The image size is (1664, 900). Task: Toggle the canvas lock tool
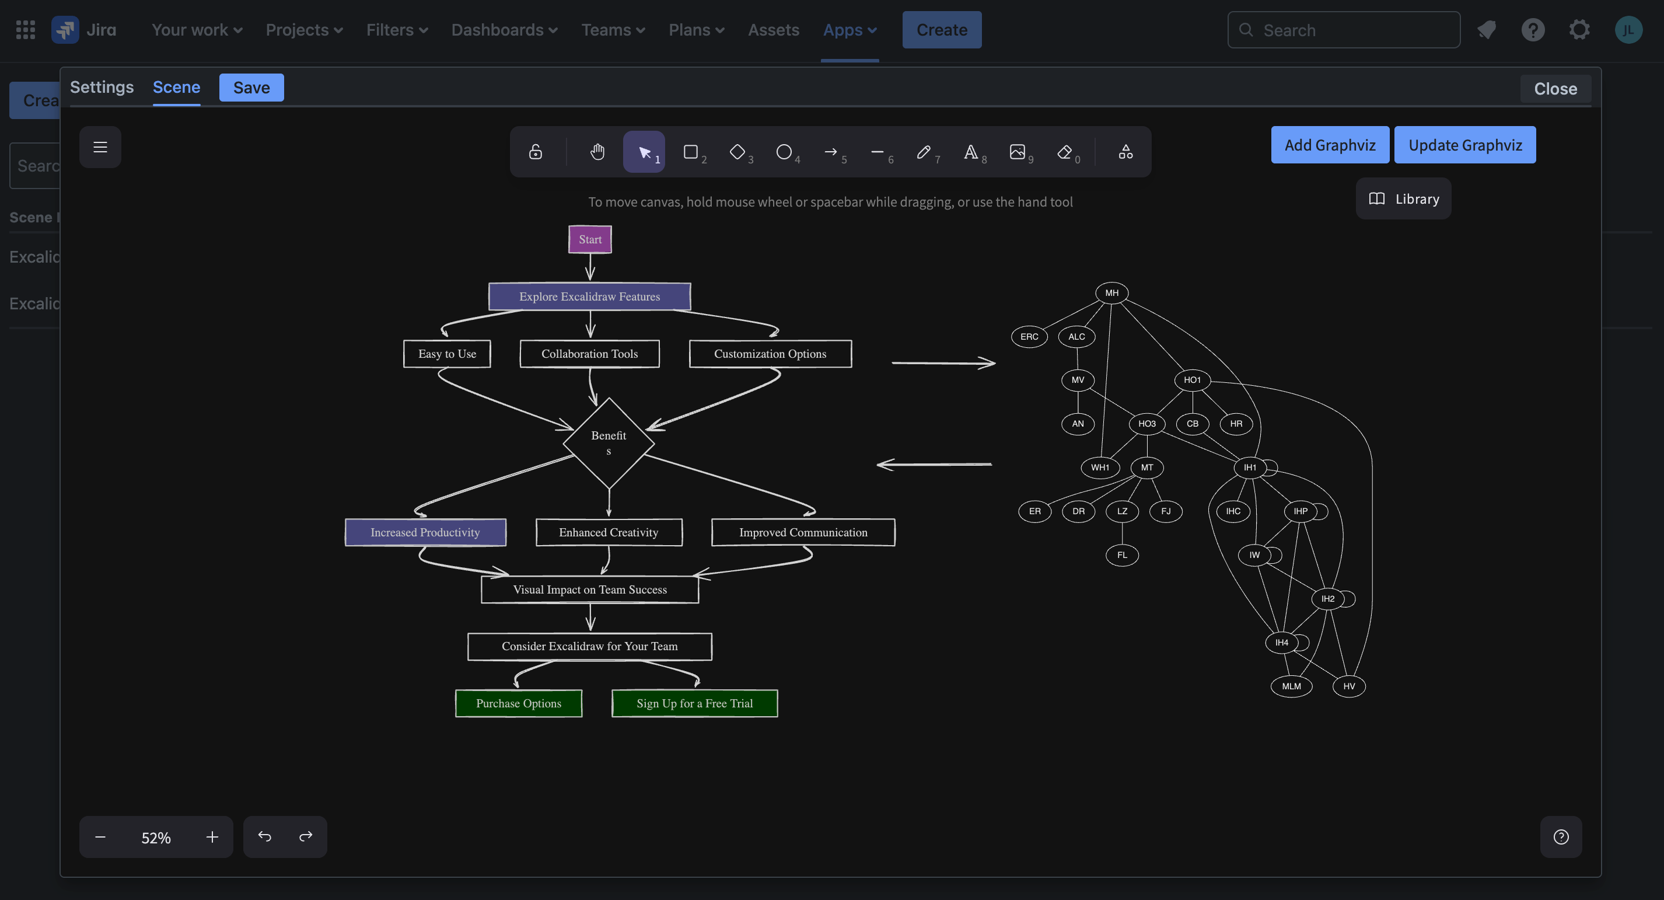pos(536,152)
